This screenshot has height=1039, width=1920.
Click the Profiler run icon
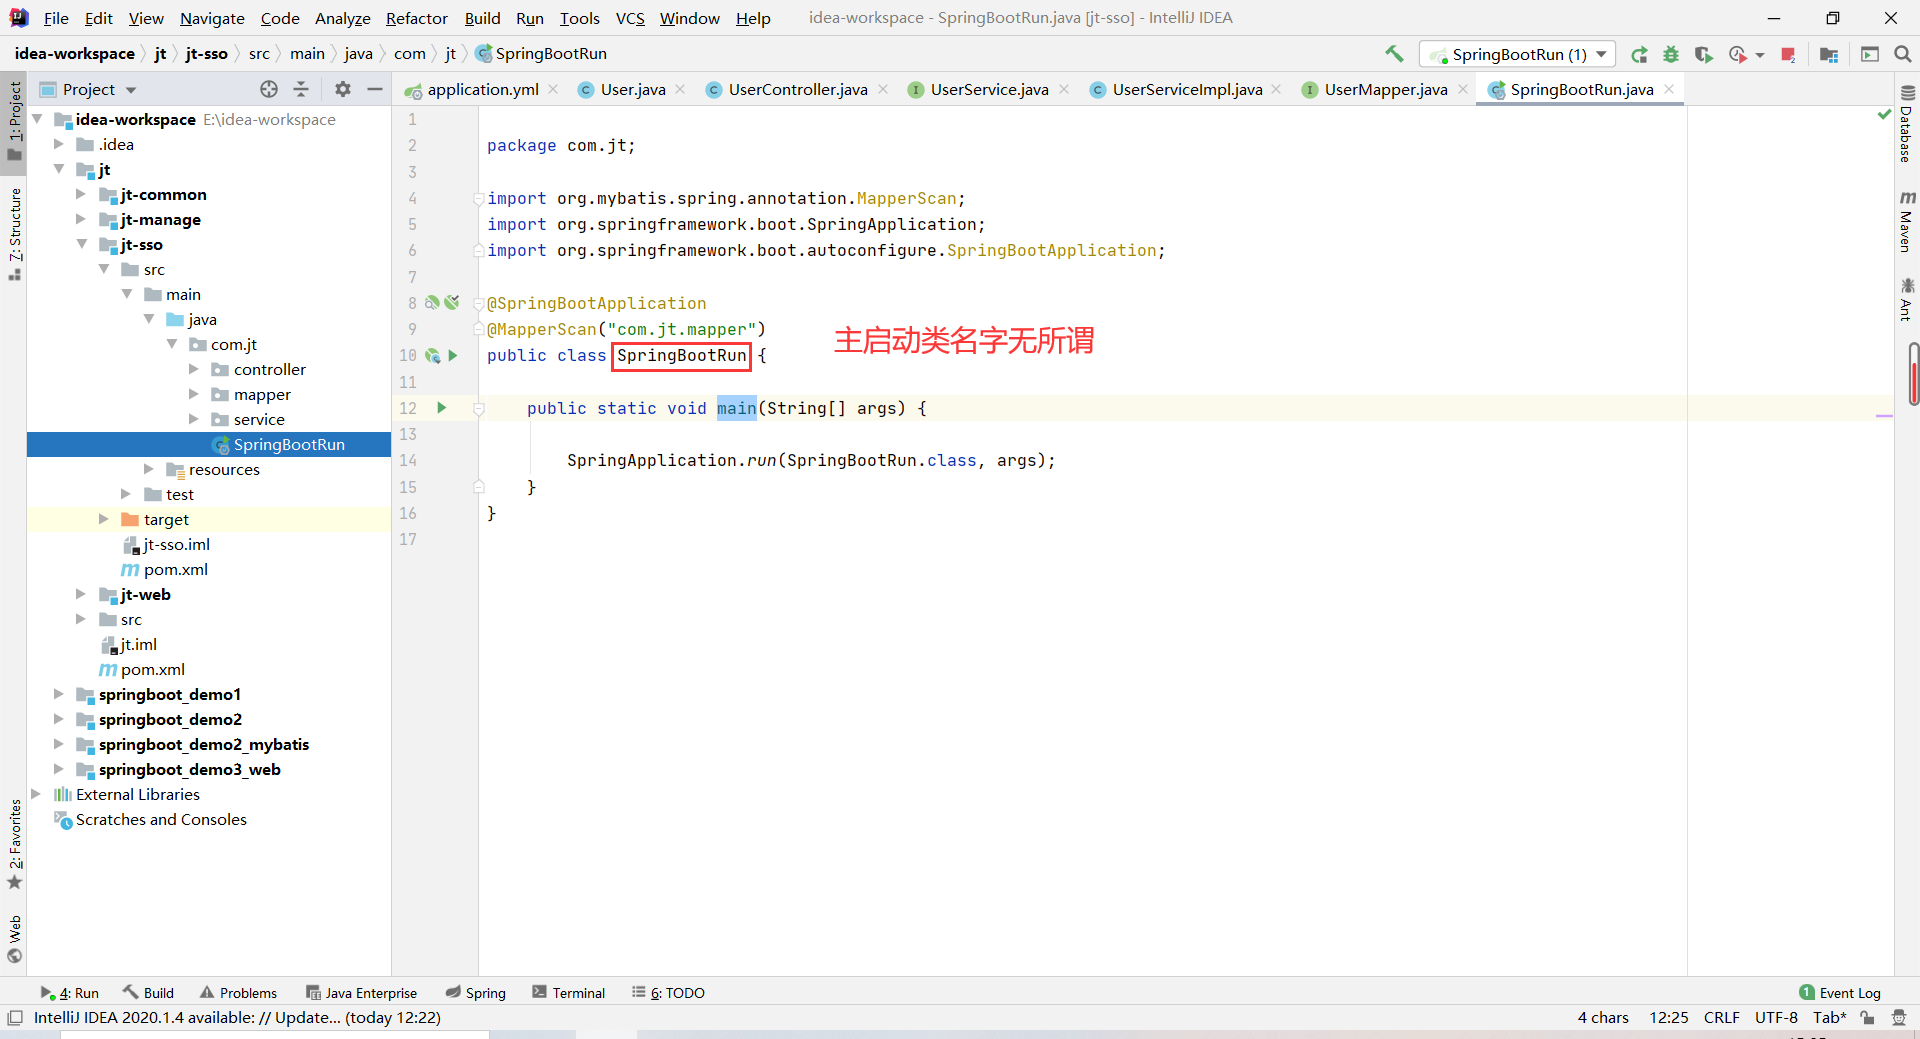(x=1738, y=54)
